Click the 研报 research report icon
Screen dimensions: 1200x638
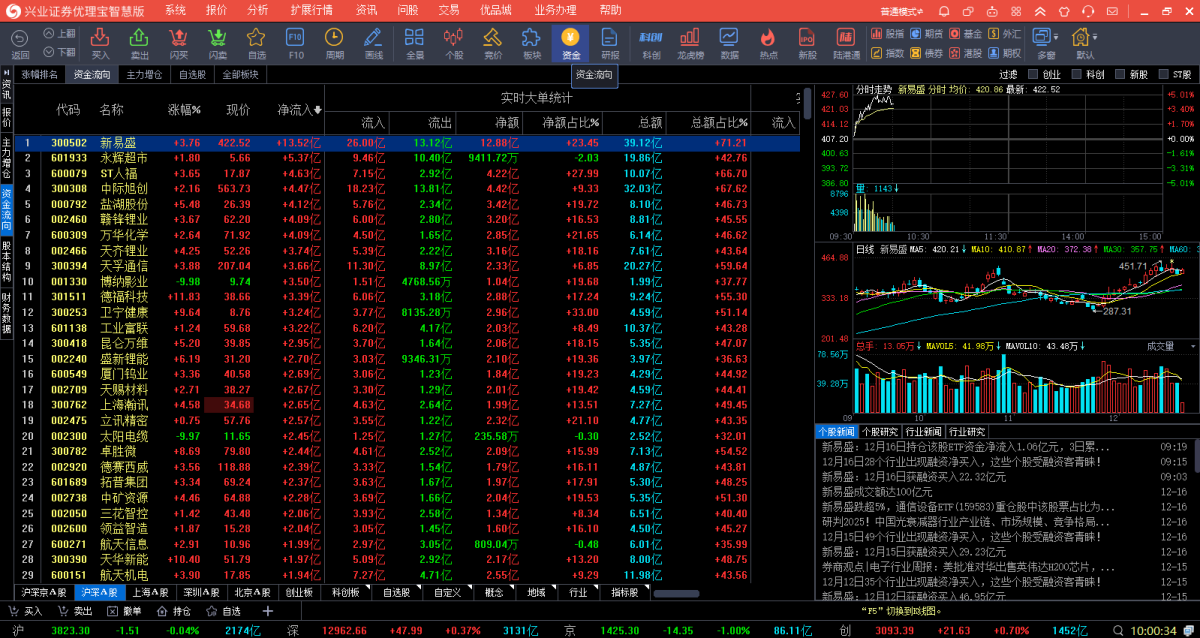[x=610, y=43]
